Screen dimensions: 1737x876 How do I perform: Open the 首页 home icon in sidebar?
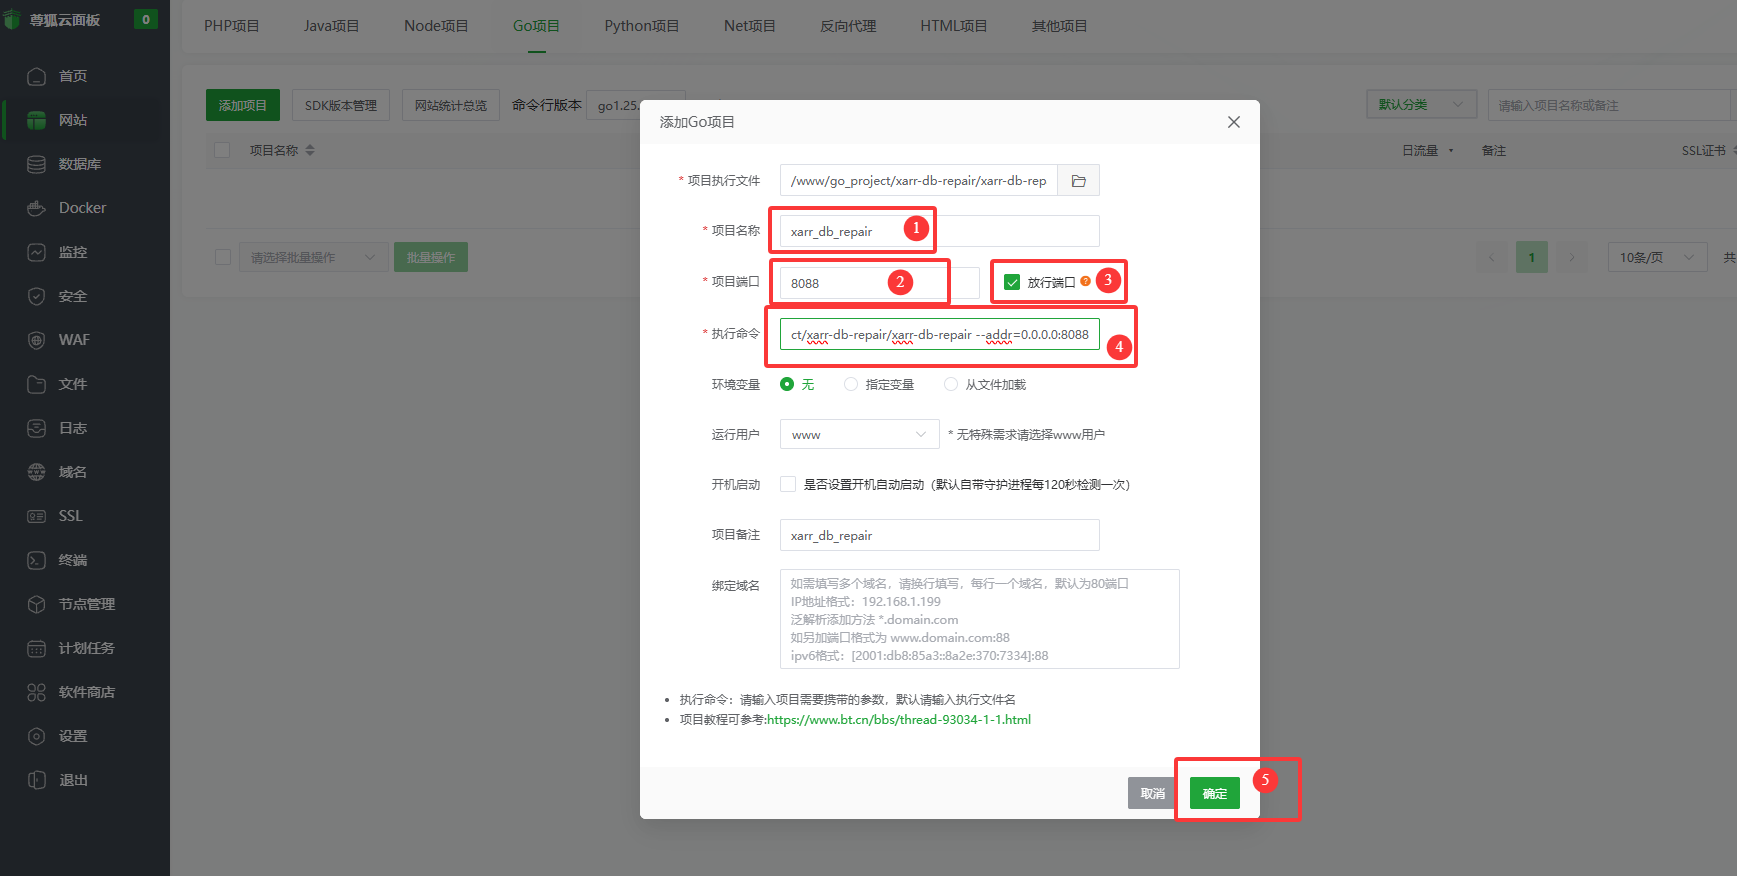point(37,76)
